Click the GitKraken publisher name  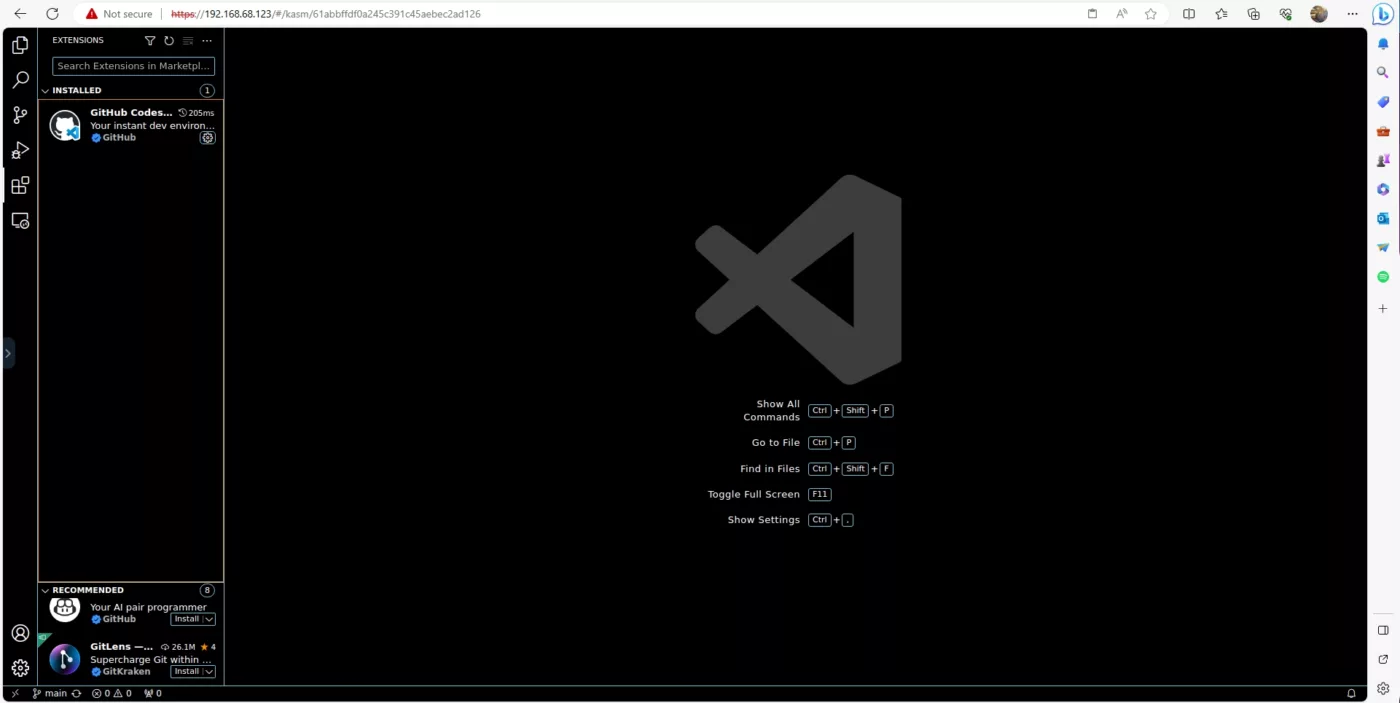(126, 671)
